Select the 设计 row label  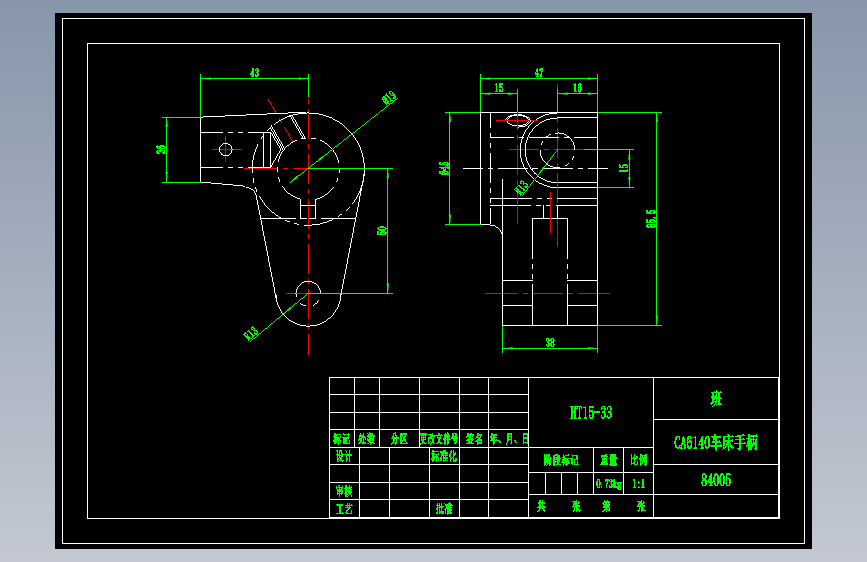click(x=344, y=456)
